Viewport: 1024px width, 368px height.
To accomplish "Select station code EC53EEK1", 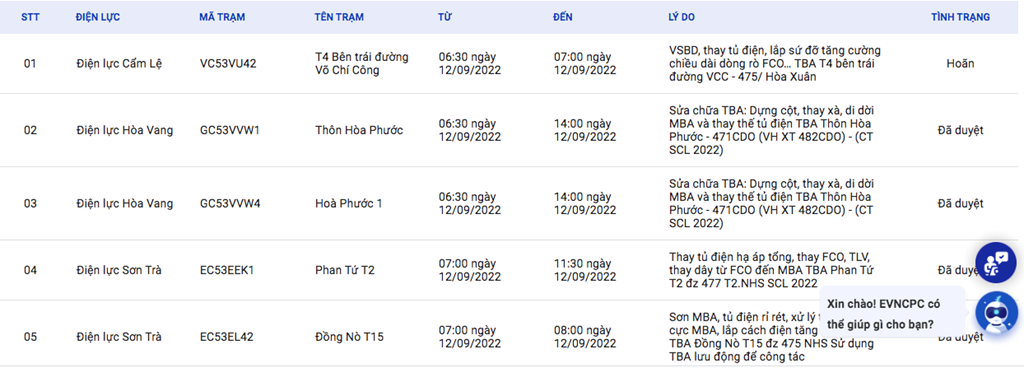I will pos(227,270).
